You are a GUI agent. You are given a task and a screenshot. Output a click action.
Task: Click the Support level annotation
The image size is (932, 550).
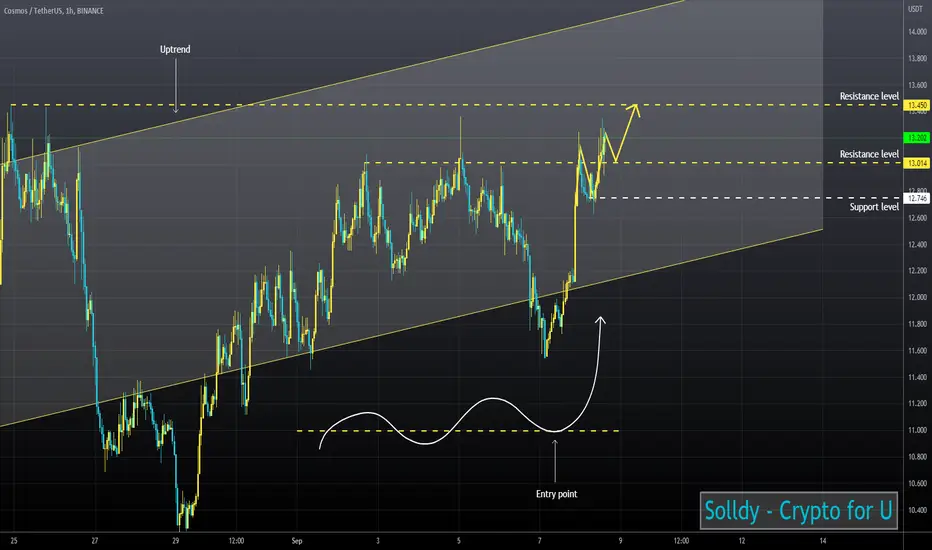click(x=874, y=207)
